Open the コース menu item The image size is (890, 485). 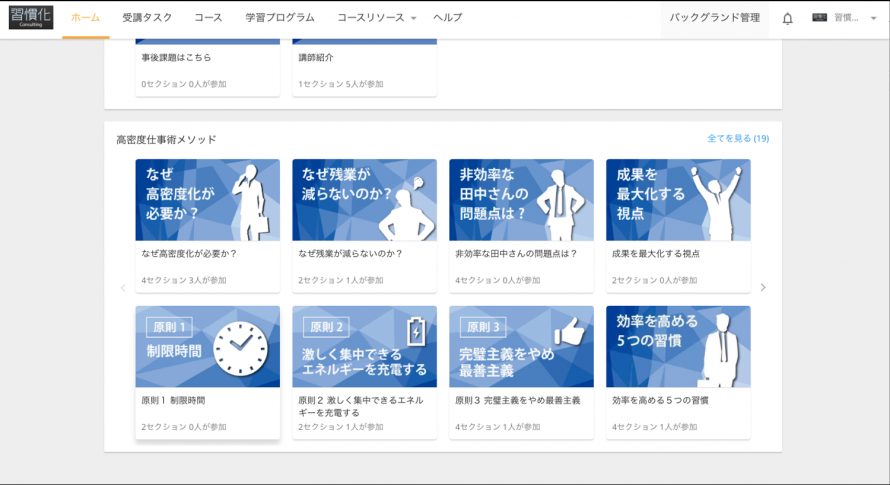208,18
